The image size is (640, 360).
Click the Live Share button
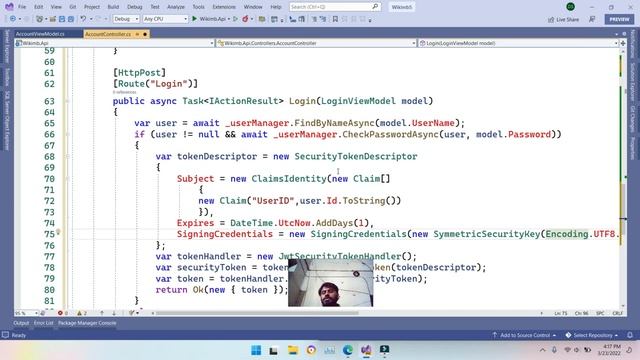pos(563,19)
